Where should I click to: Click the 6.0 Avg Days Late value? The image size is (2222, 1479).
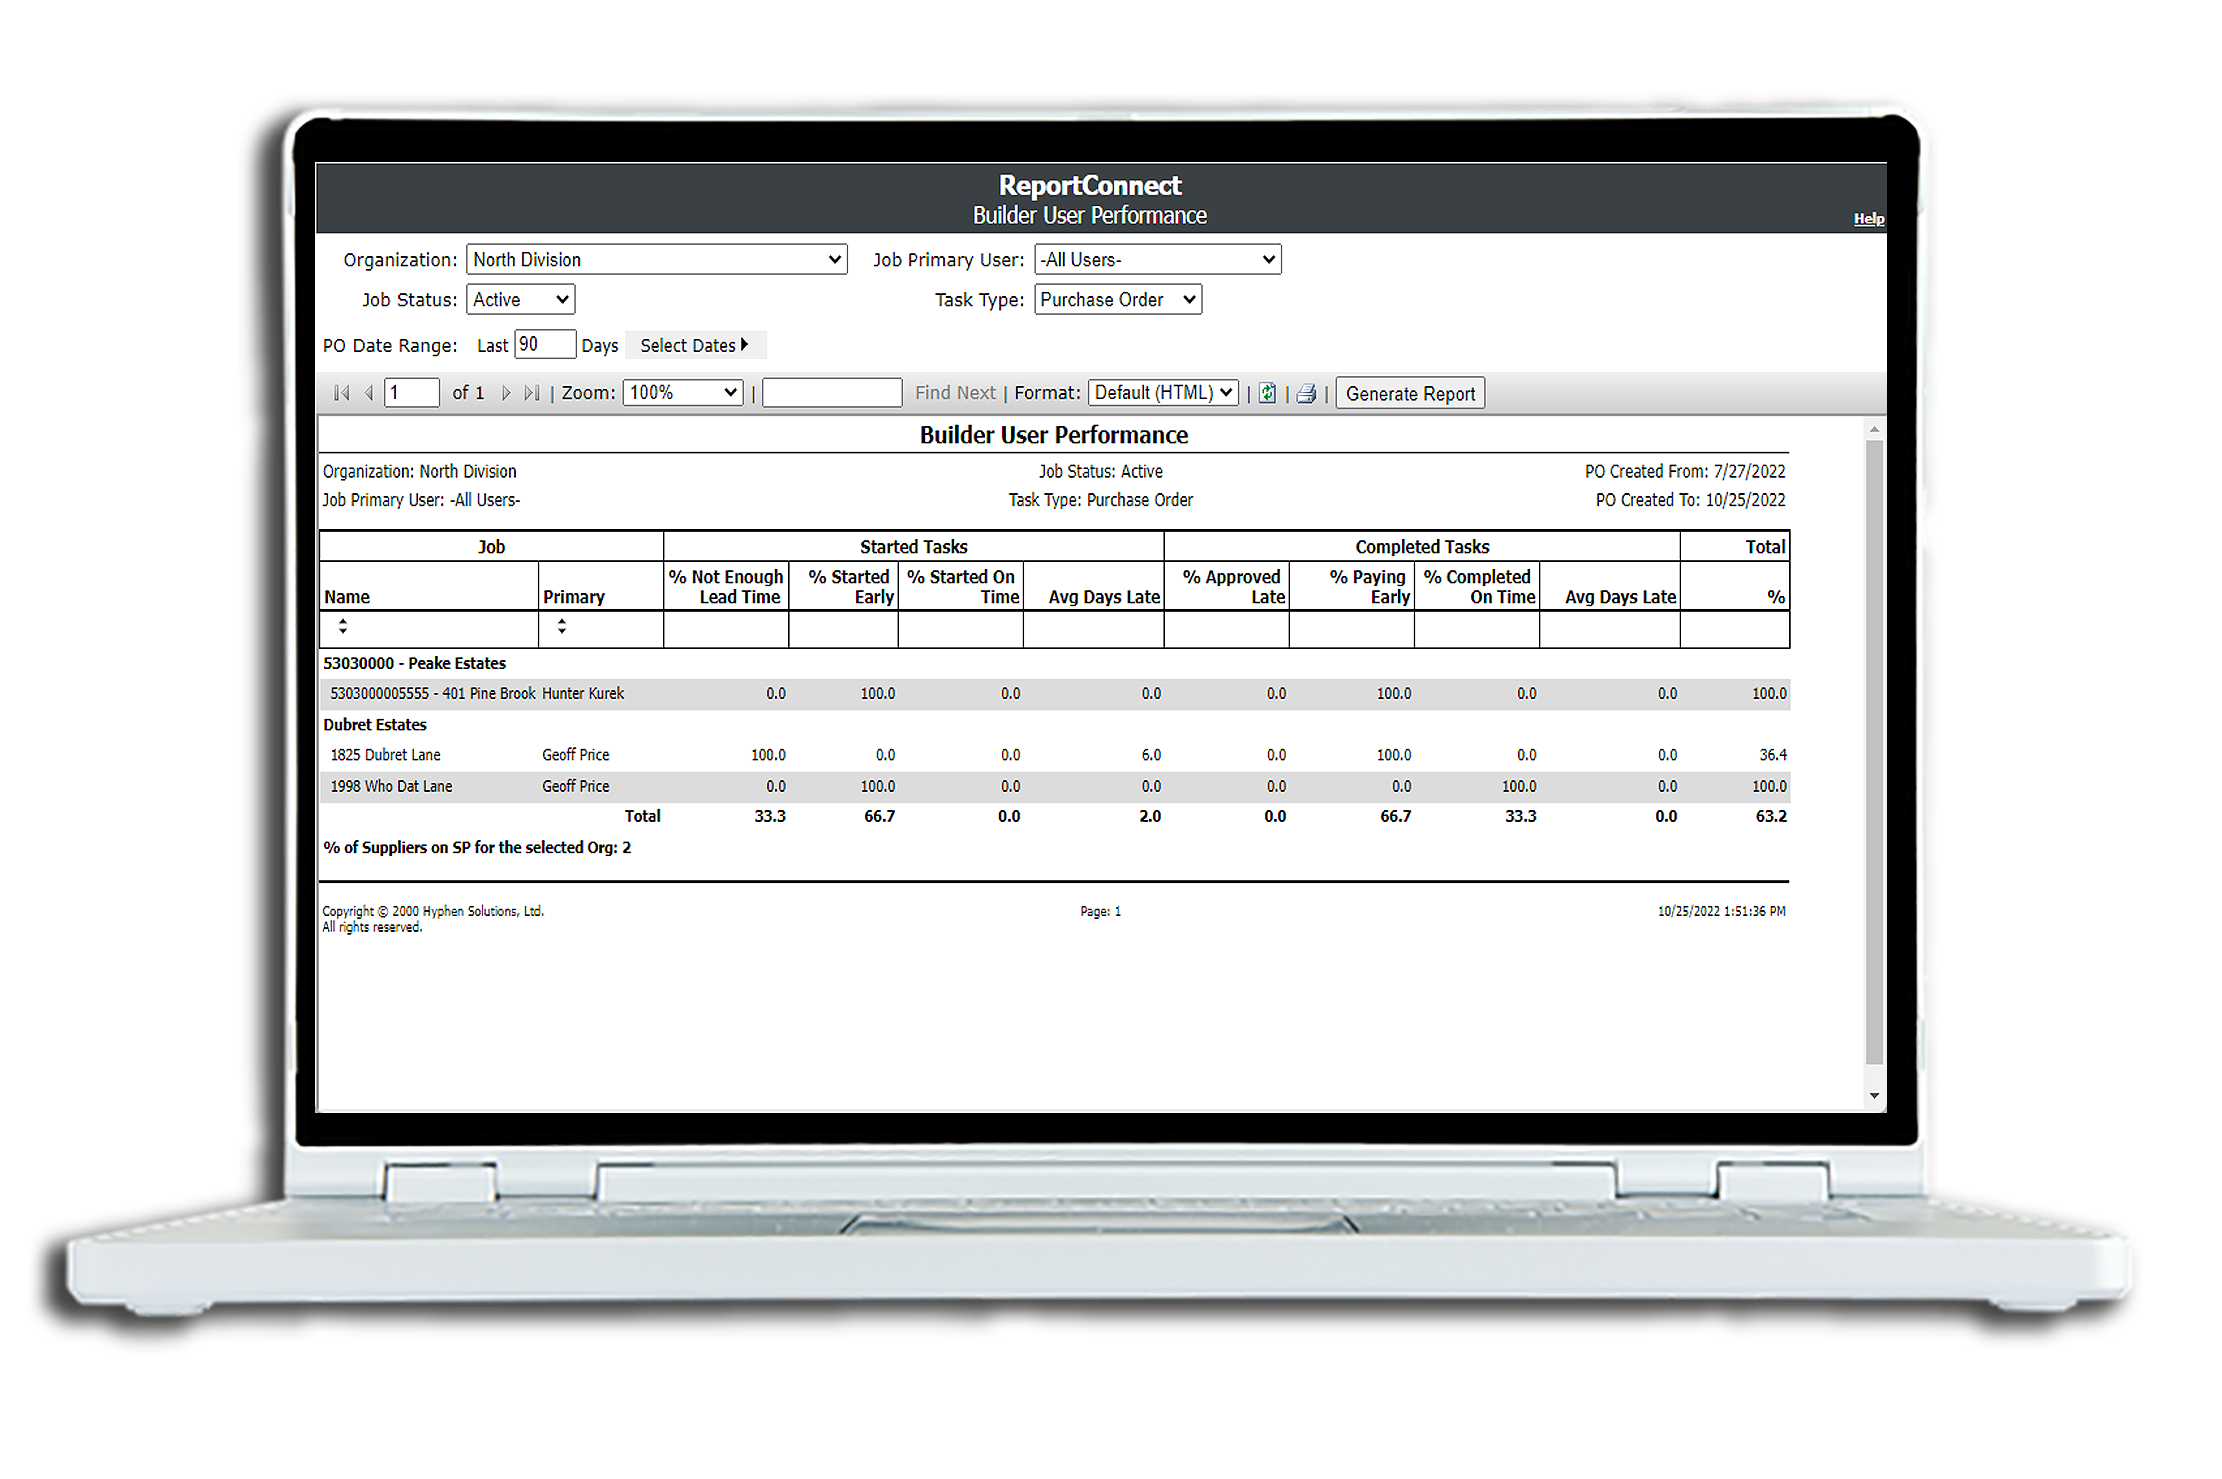1151,755
